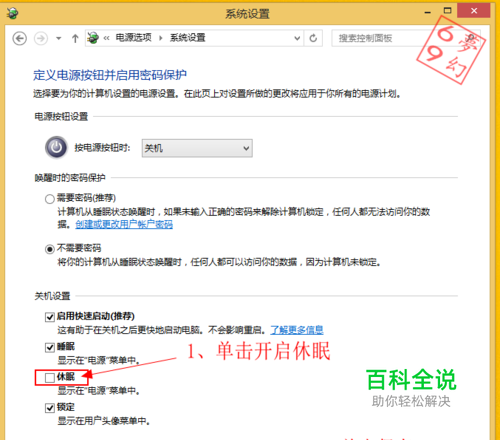This screenshot has width=500, height=440.
Task: Click the window title bar icon
Action: click(x=13, y=13)
